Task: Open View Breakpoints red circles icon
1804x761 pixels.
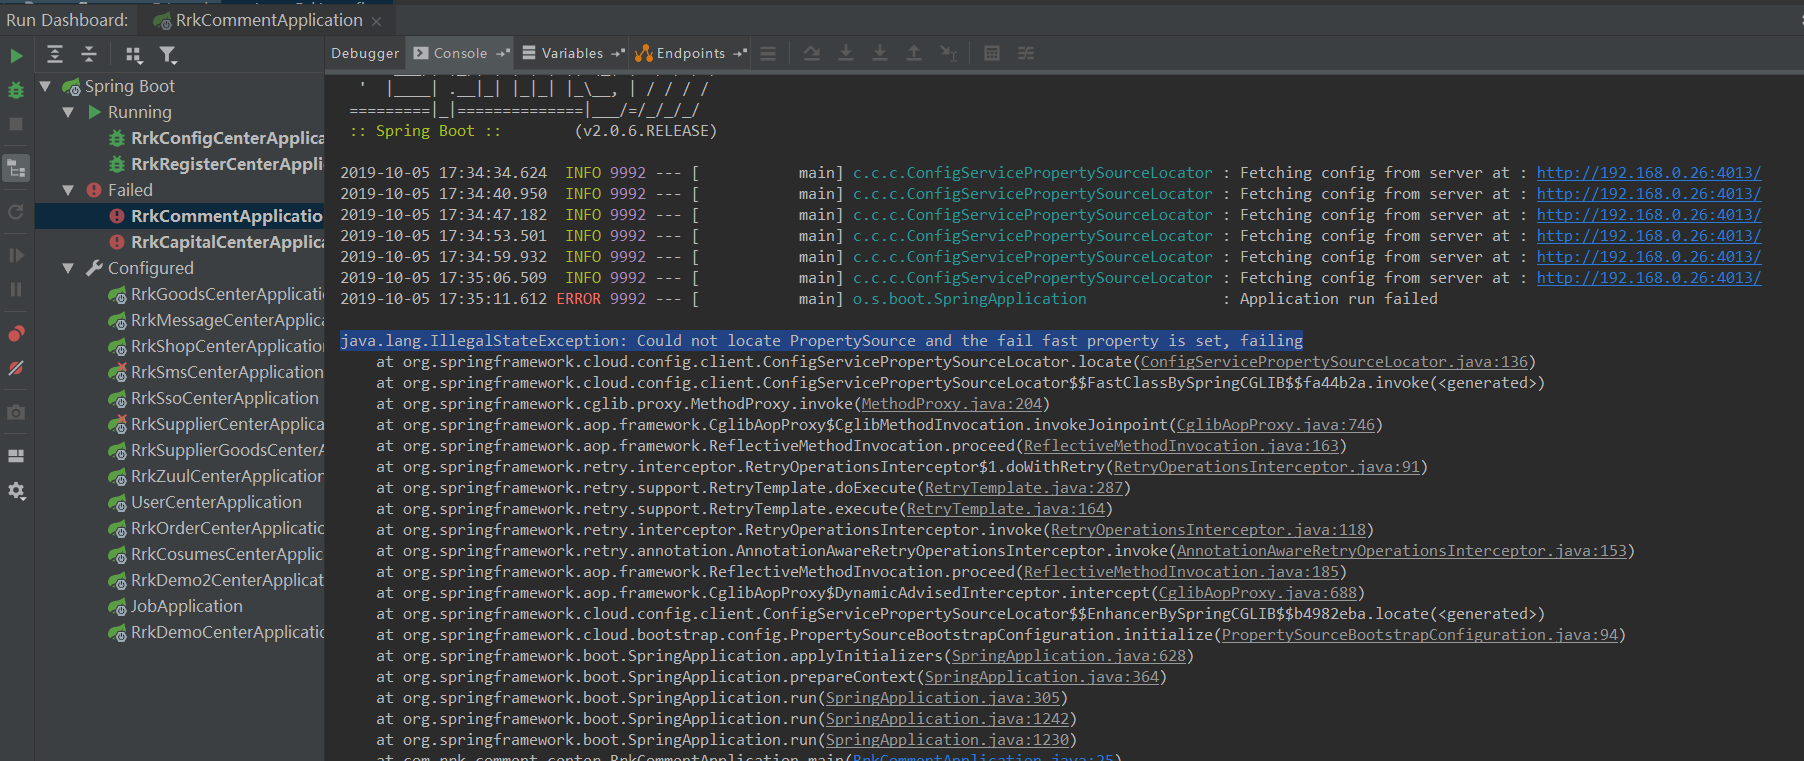Action: [16, 333]
